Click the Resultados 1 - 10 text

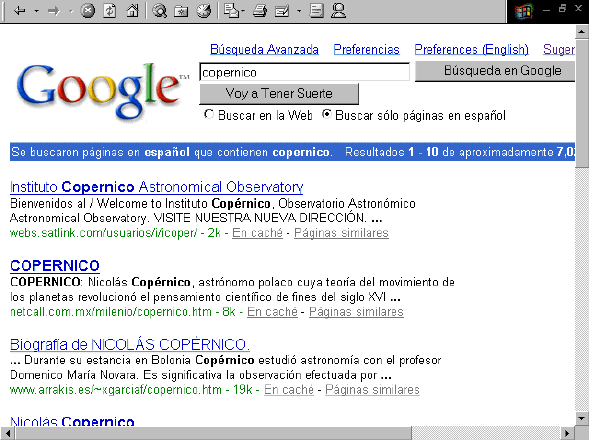tap(392, 152)
